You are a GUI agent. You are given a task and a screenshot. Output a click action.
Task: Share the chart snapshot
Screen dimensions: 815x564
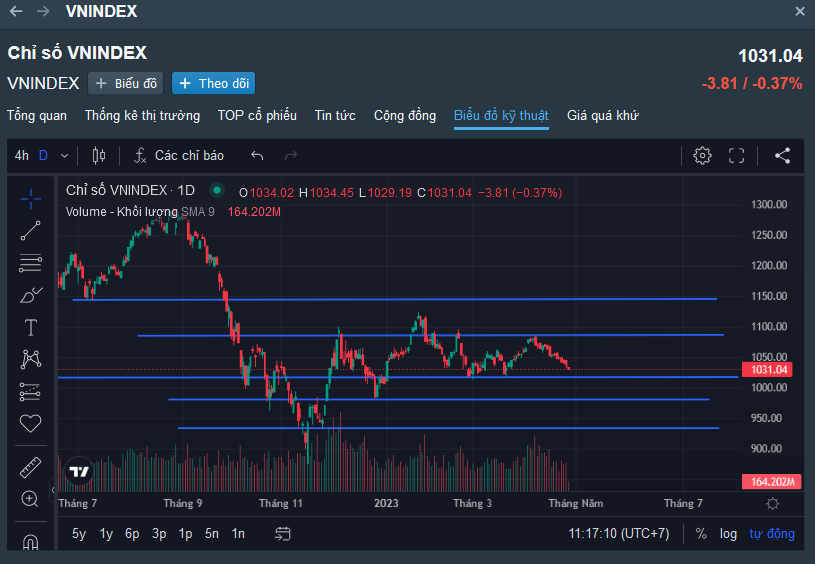pyautogui.click(x=782, y=155)
